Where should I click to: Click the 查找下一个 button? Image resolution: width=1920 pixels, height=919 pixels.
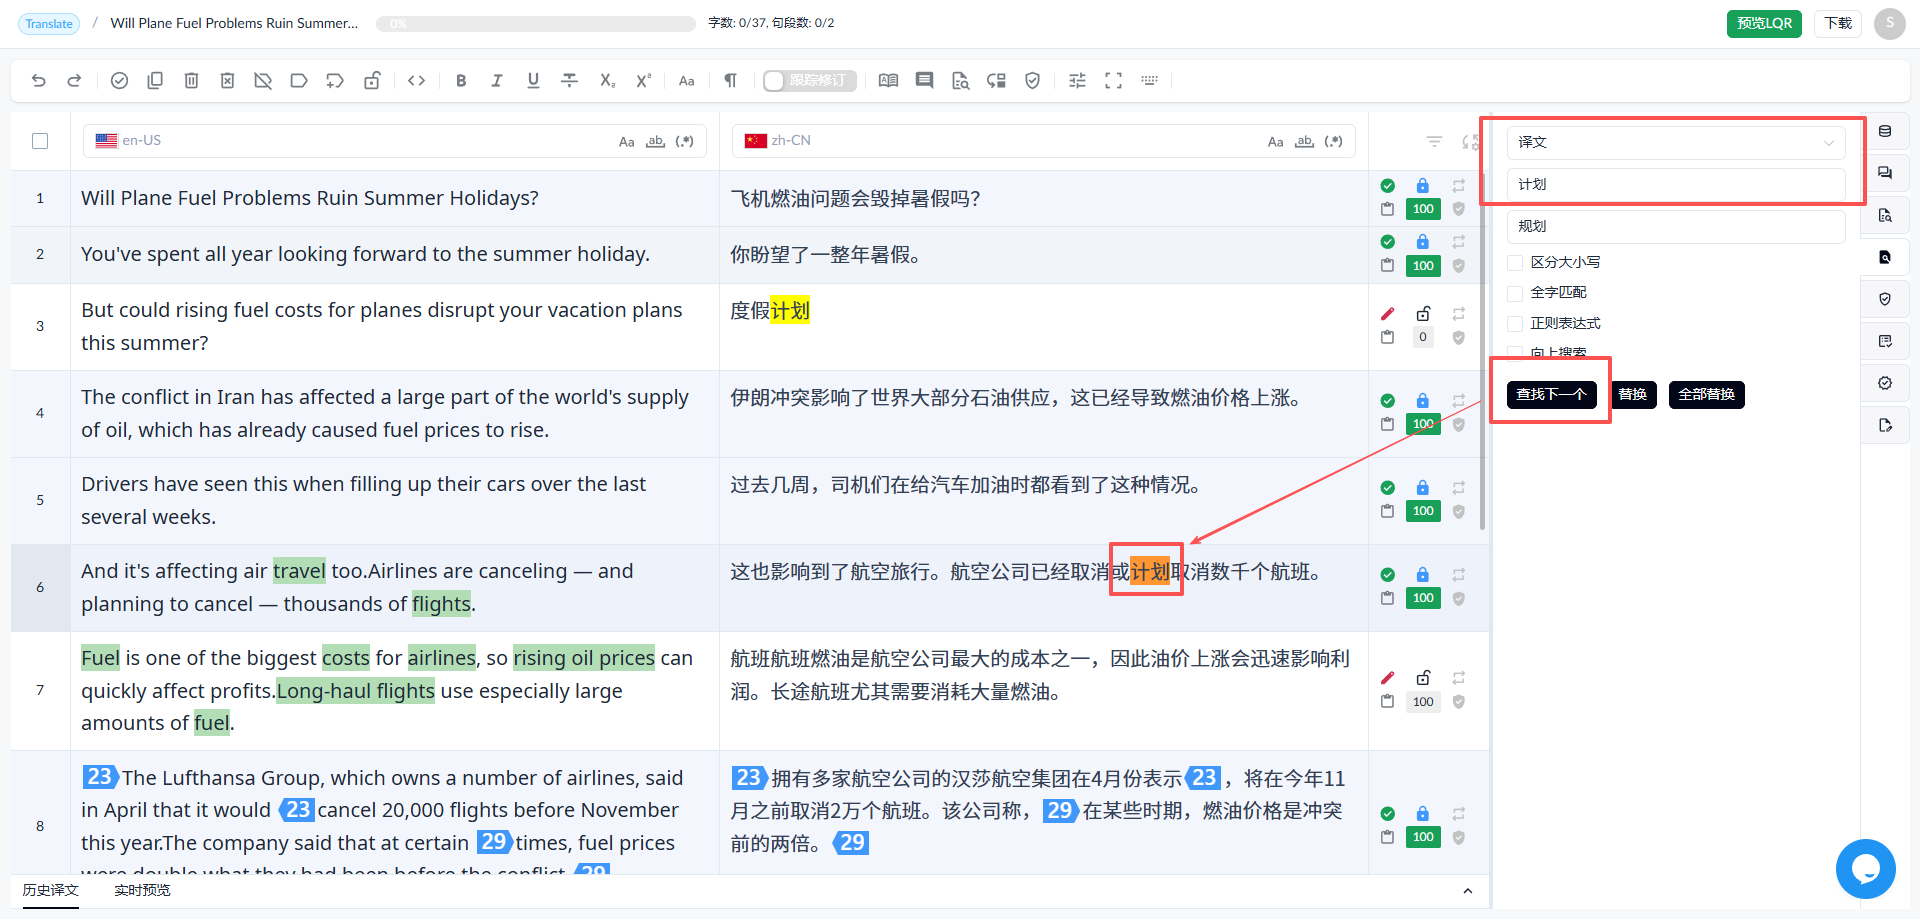coord(1551,395)
